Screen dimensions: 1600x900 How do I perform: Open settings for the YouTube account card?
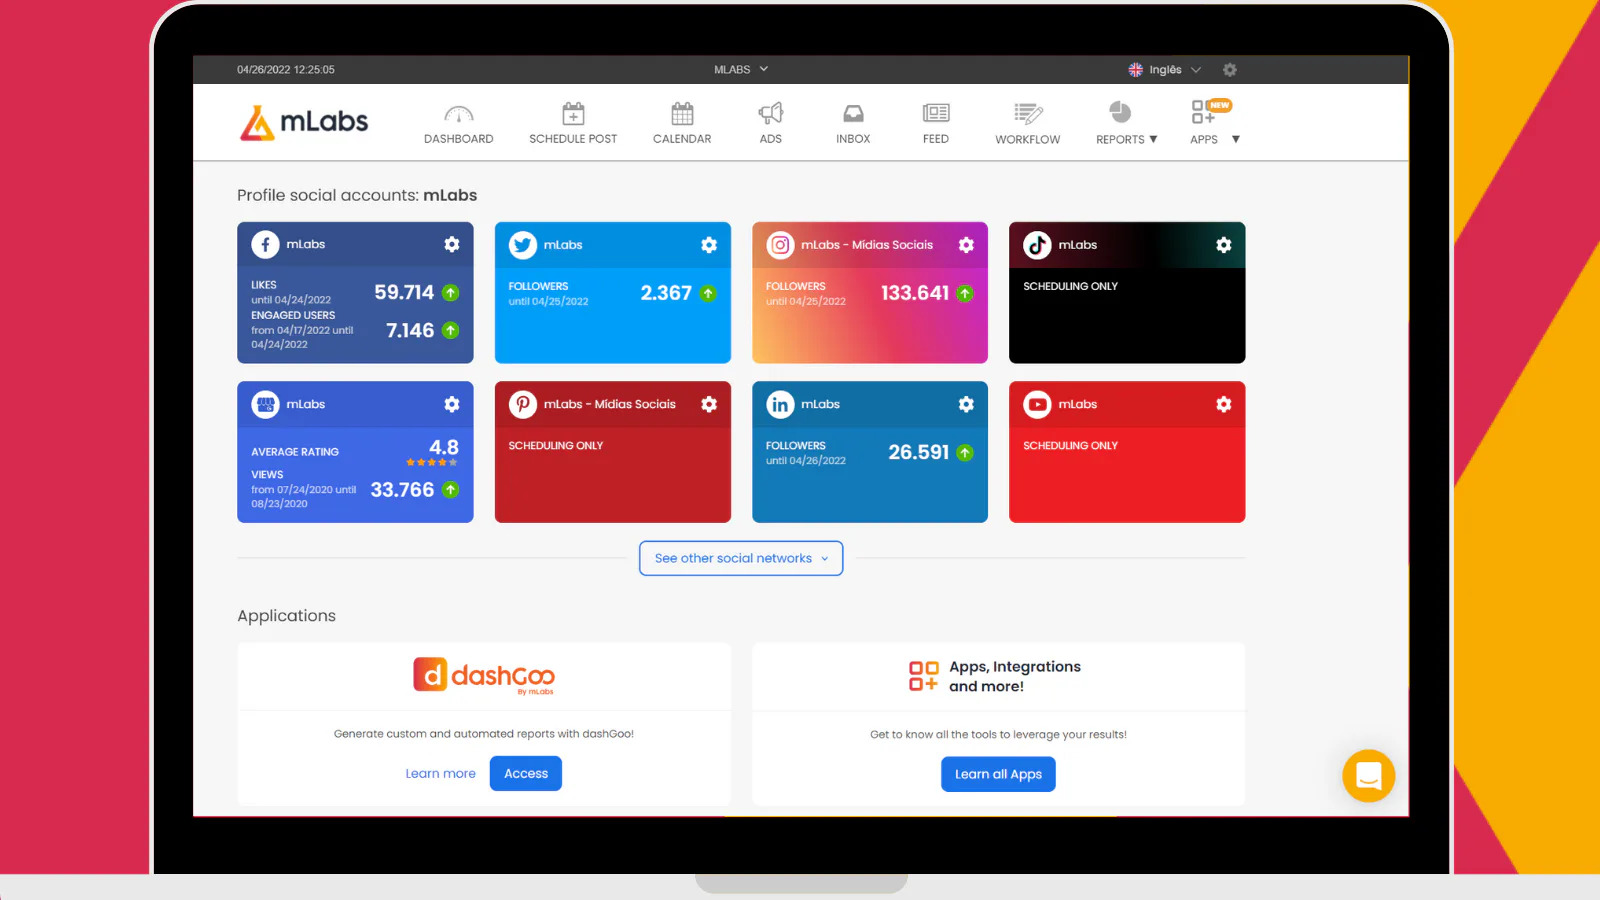(1222, 404)
